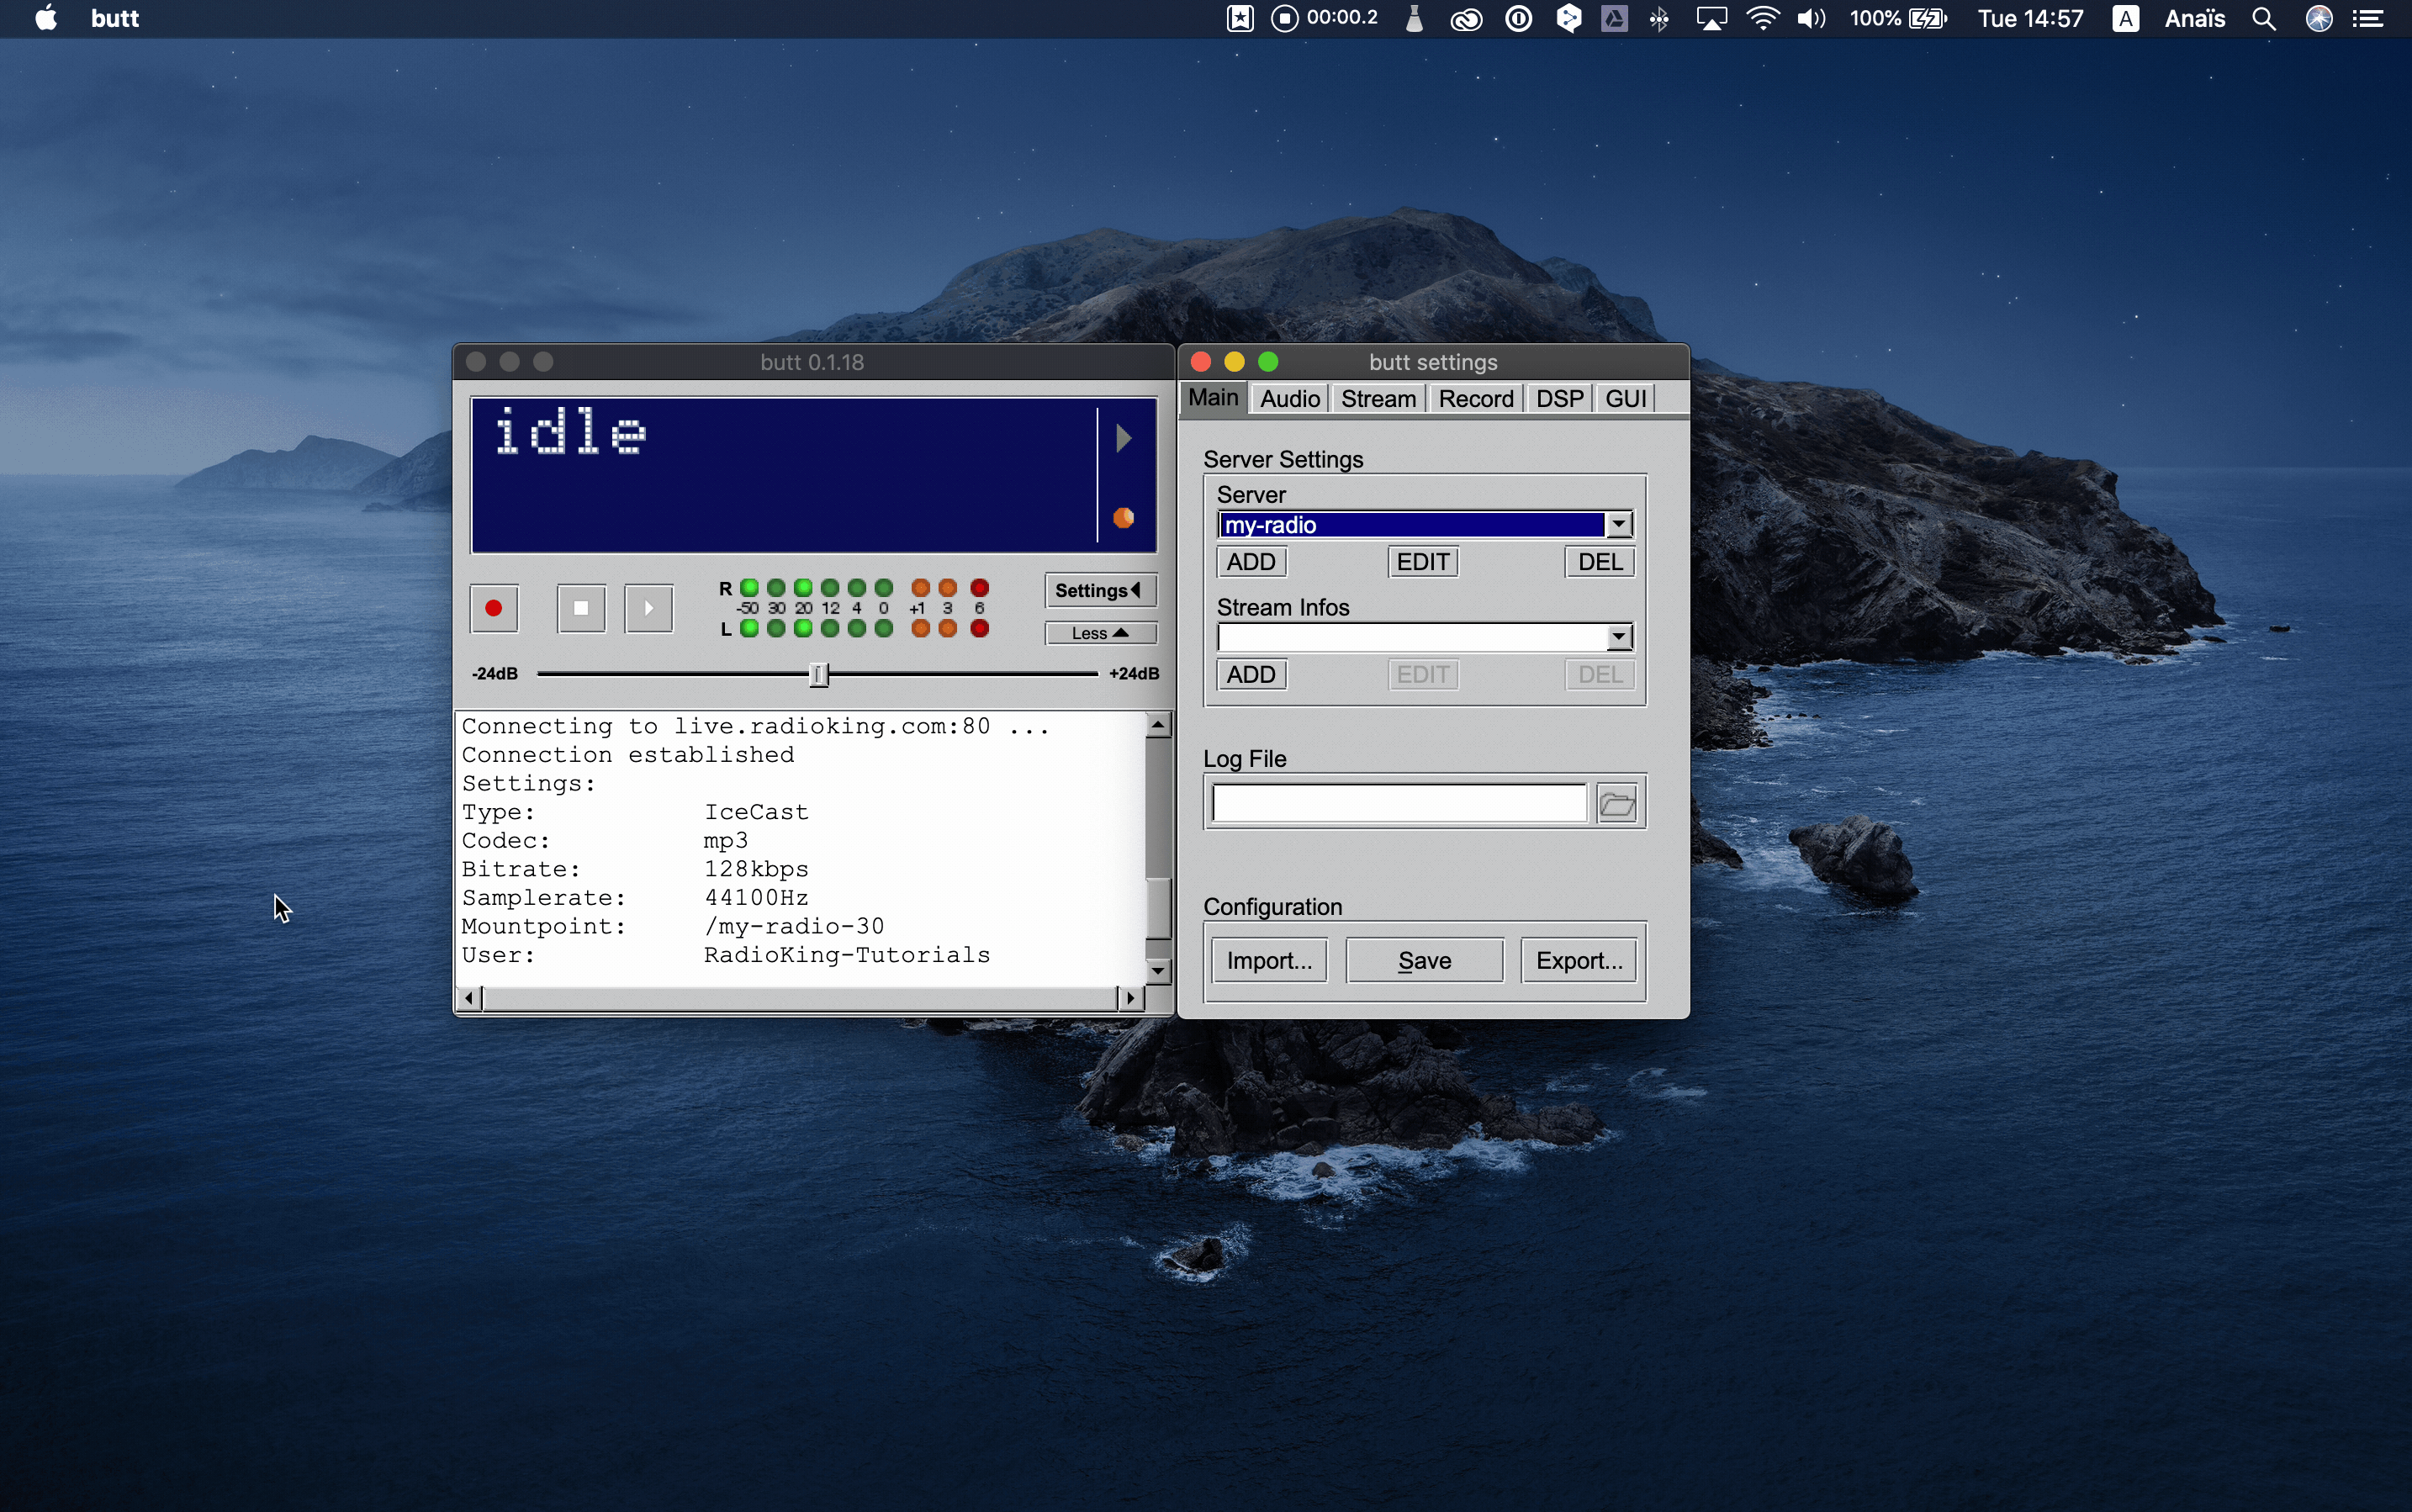The image size is (2412, 1512).
Task: Collapse the log with the Less button
Action: [1099, 633]
